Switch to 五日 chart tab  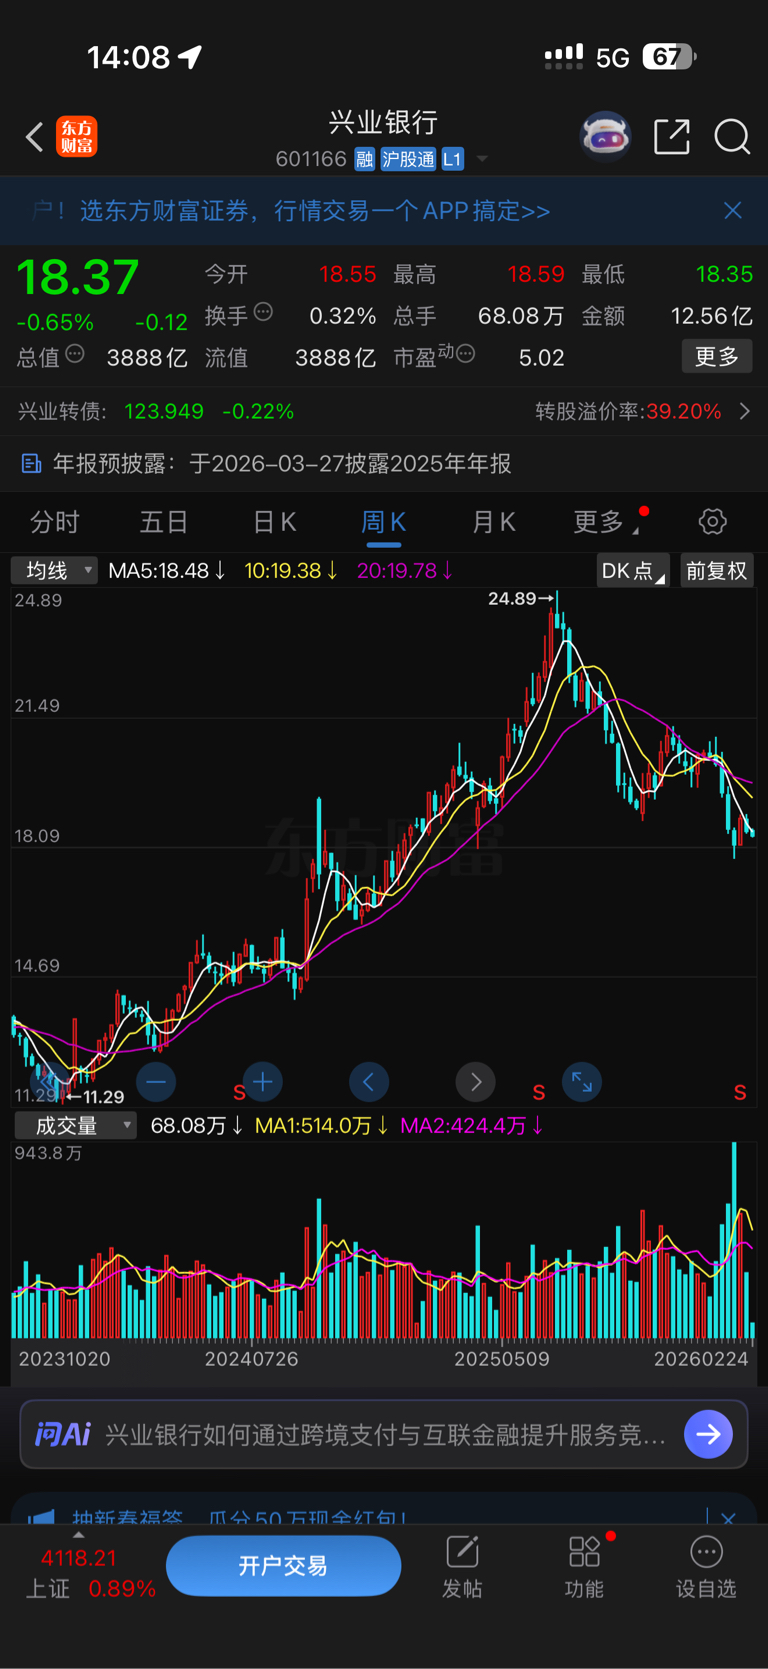pos(164,522)
